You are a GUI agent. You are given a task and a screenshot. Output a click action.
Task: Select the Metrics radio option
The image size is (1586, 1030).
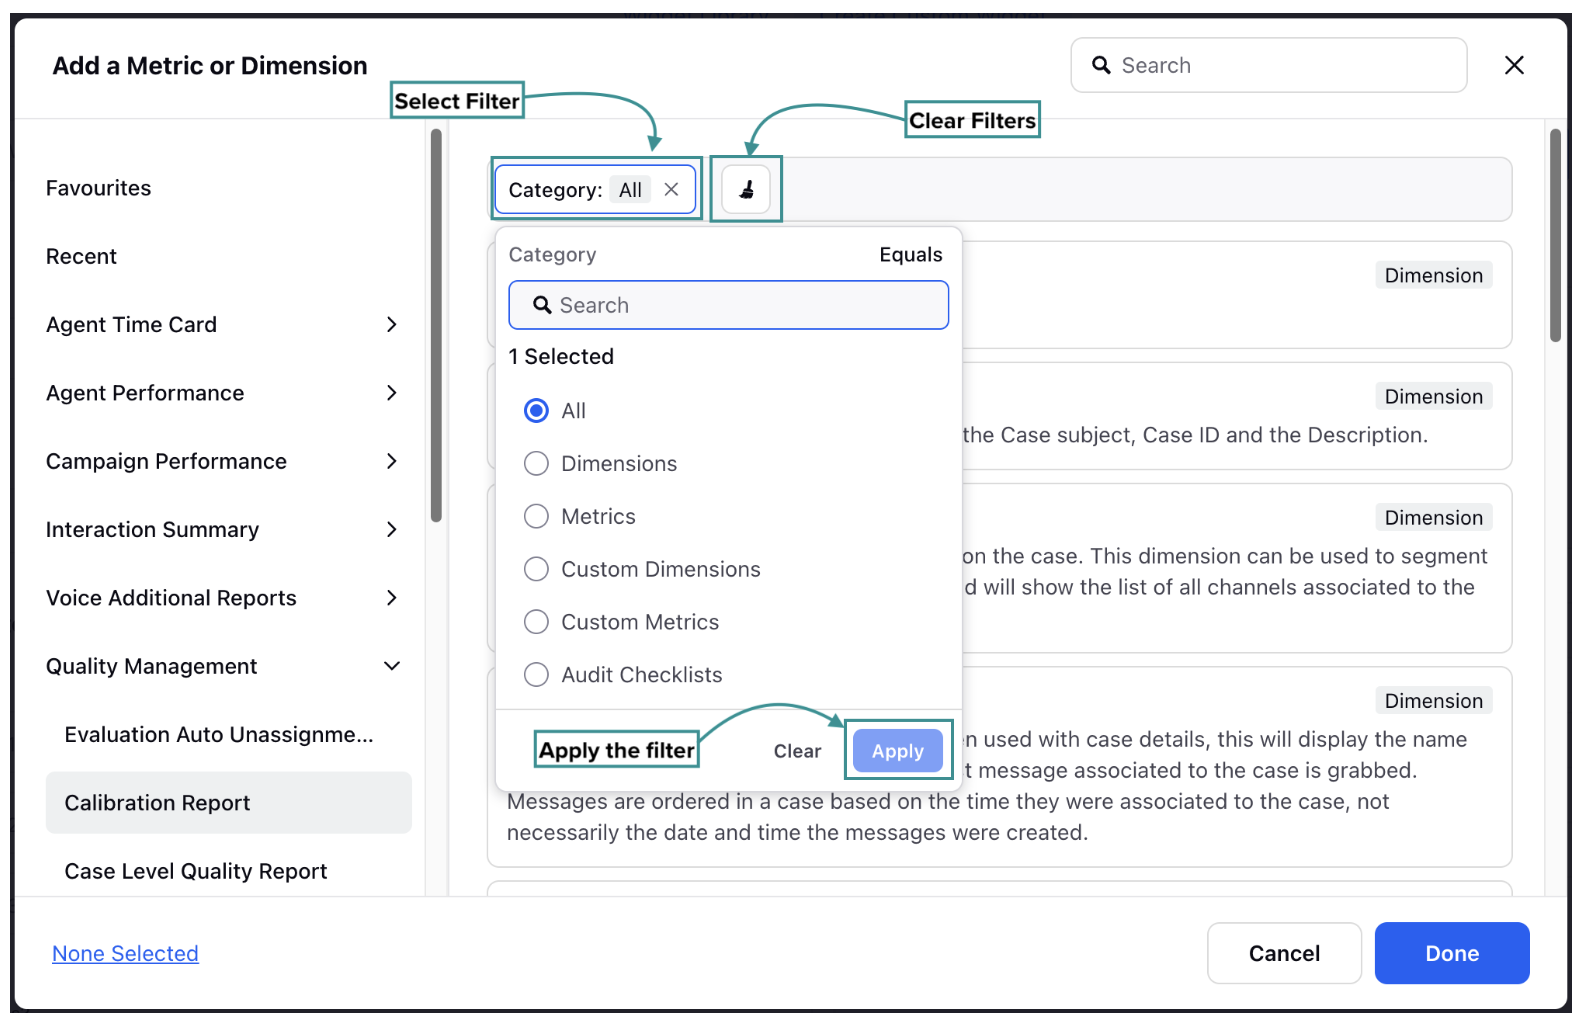[537, 517]
